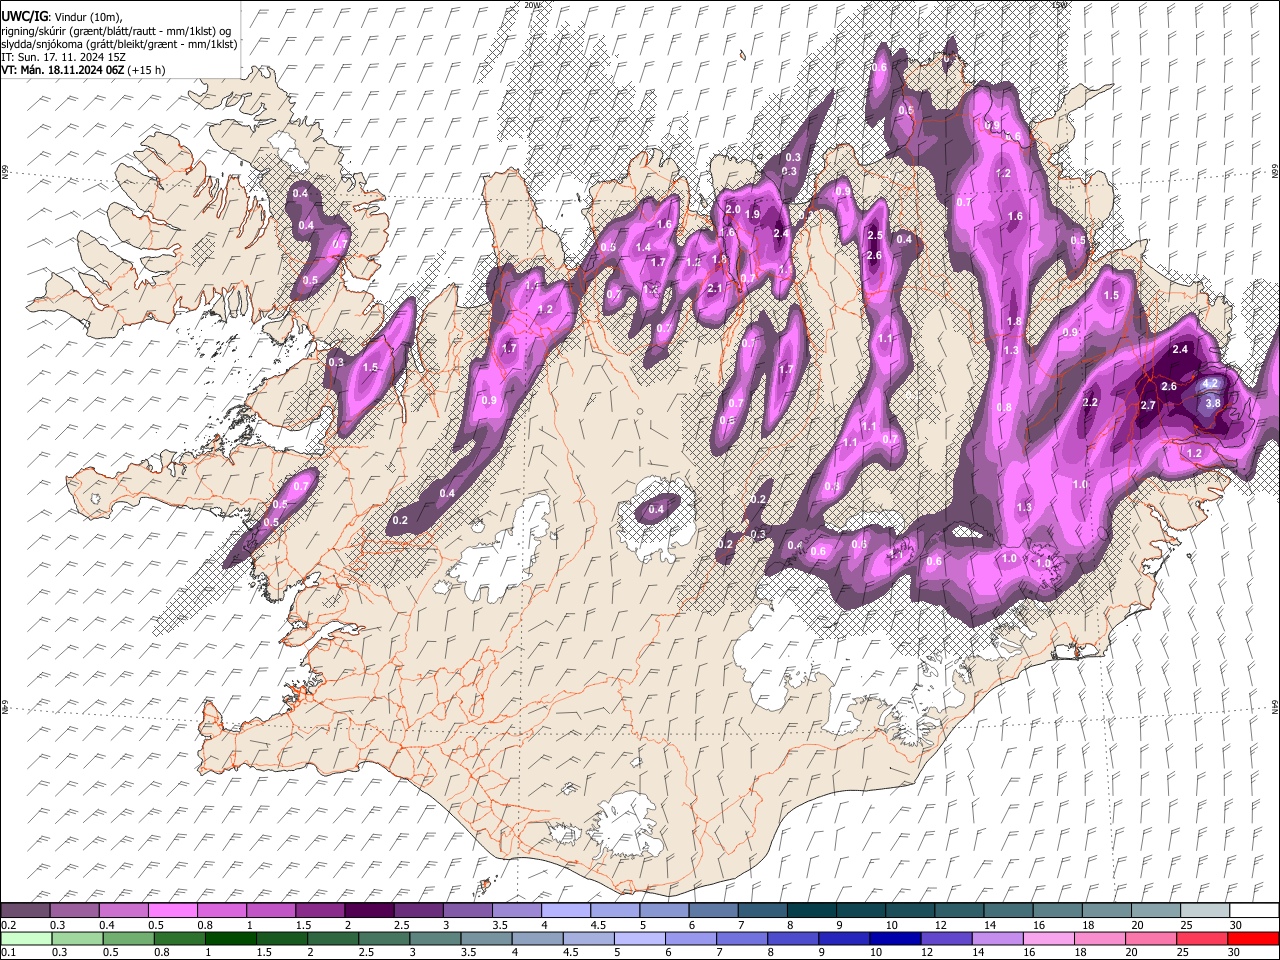Click the '2.0' value label in the north
This screenshot has height=960, width=1280.
click(x=733, y=209)
